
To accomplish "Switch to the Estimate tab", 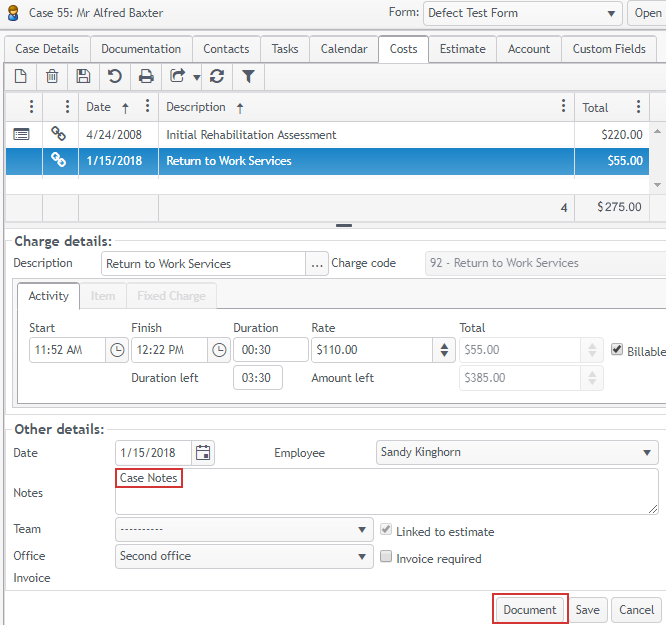I will click(462, 48).
